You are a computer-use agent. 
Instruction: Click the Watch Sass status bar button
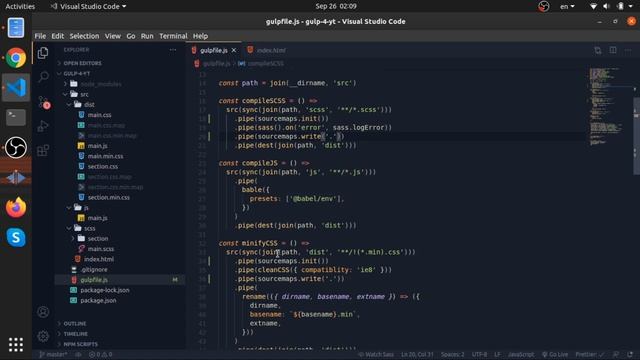376,354
